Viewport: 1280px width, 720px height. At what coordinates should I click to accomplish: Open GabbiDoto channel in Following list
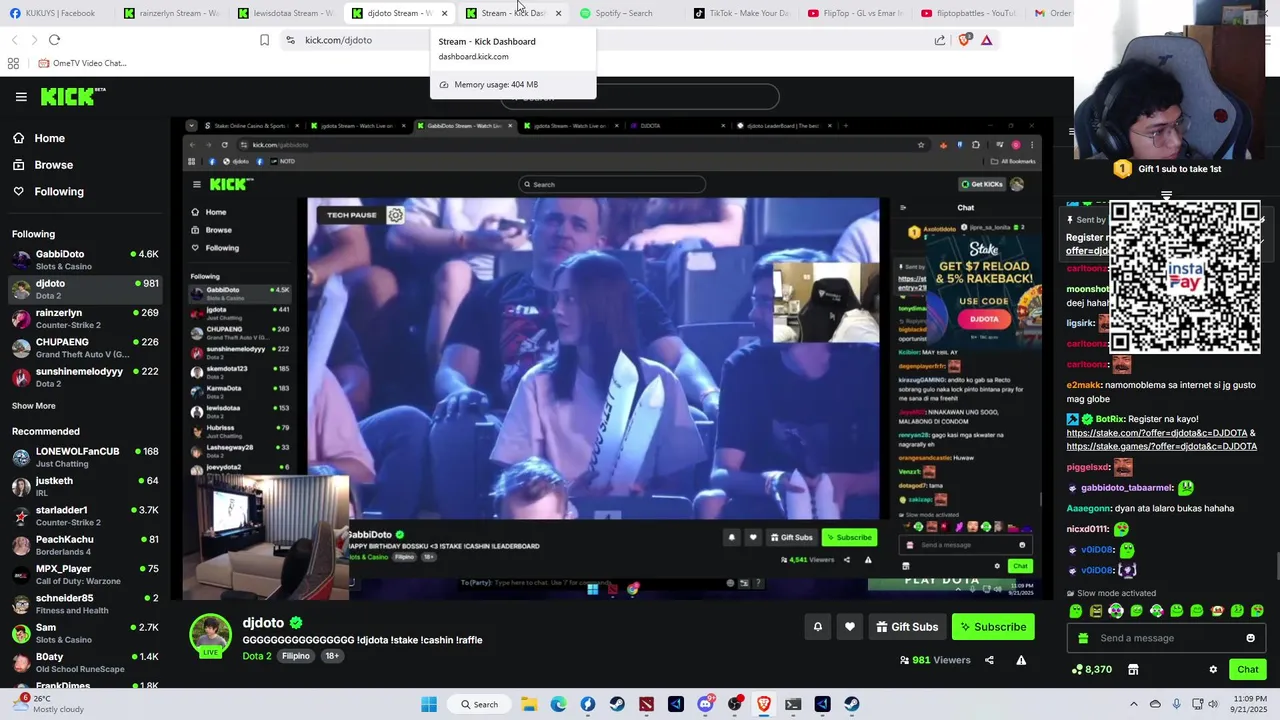pyautogui.click(x=85, y=260)
